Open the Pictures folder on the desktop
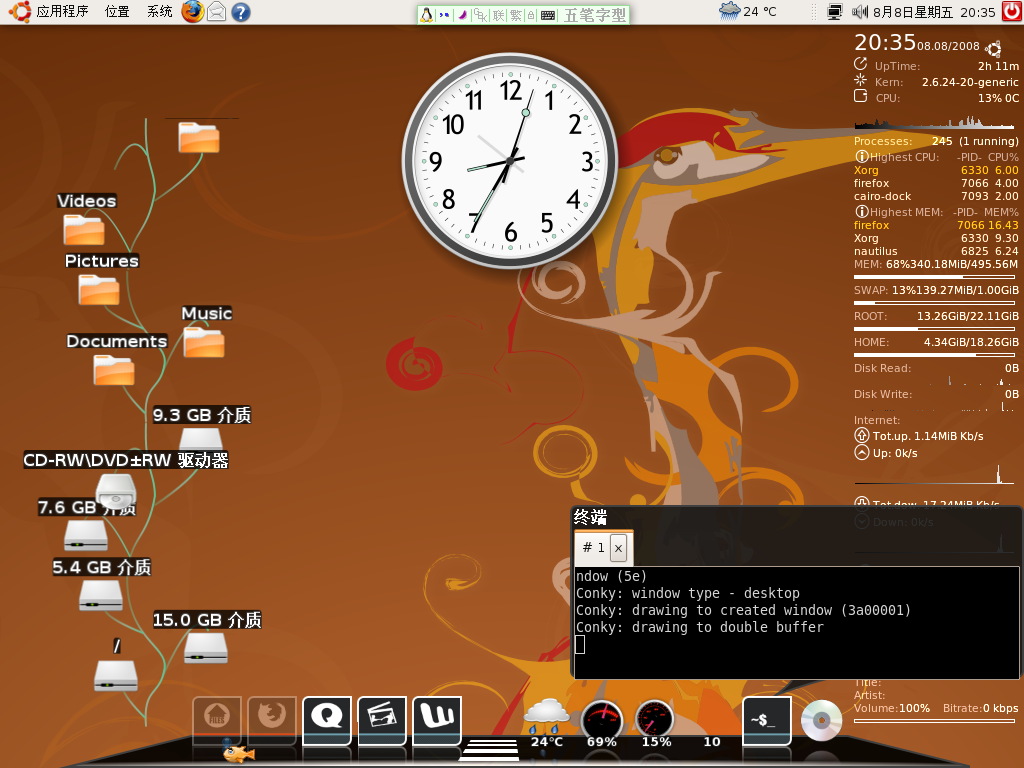 tap(99, 289)
